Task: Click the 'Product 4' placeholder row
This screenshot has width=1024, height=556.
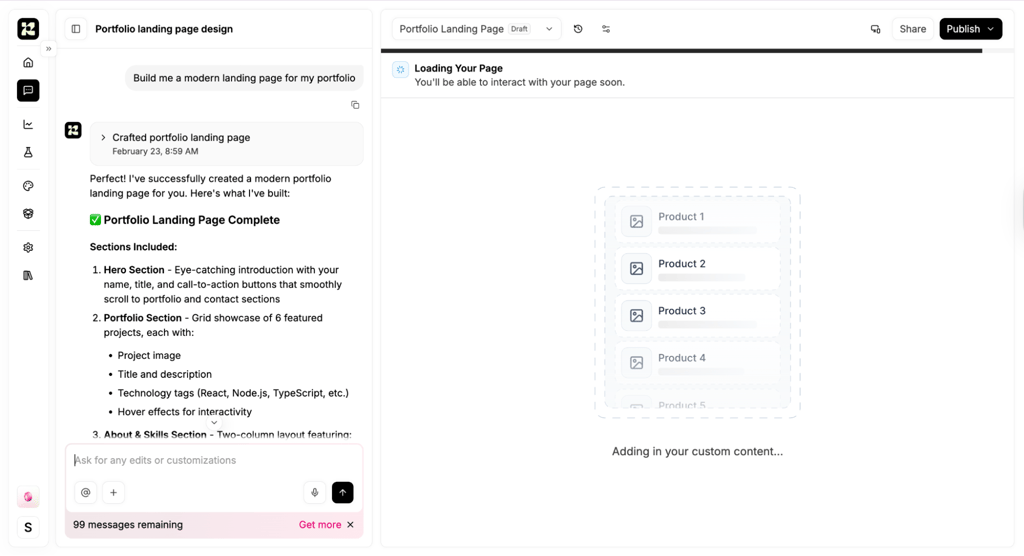Action: pyautogui.click(x=697, y=363)
